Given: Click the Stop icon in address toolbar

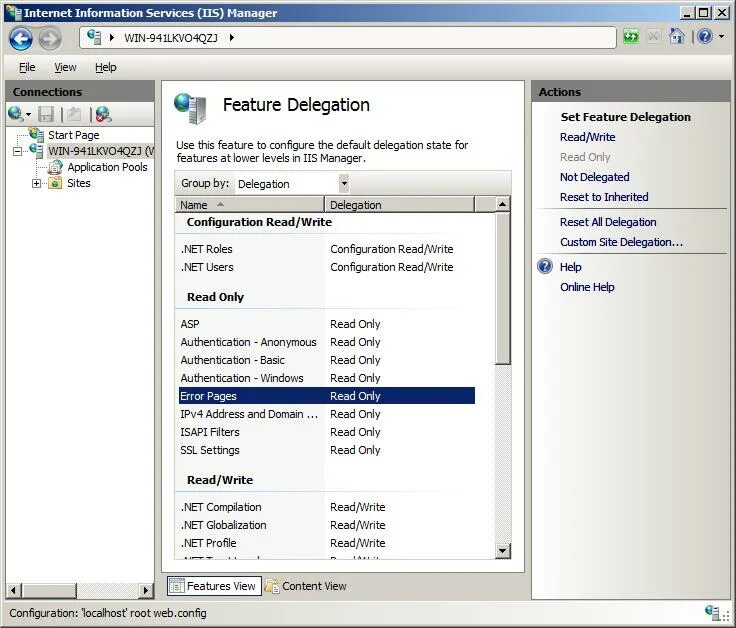Looking at the screenshot, I should (653, 36).
